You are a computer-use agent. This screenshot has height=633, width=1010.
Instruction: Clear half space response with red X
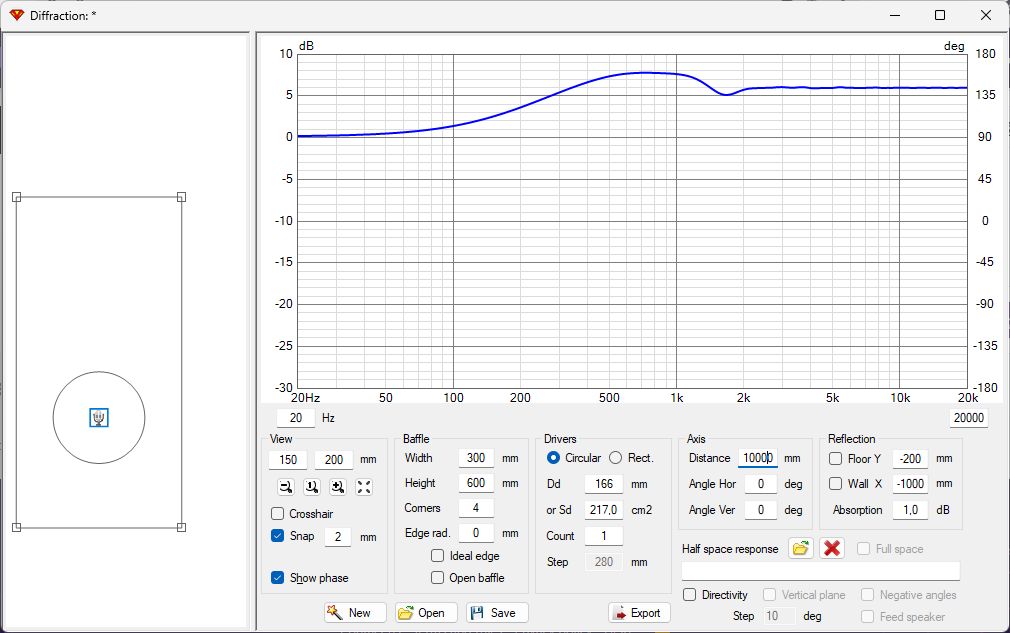tap(832, 549)
